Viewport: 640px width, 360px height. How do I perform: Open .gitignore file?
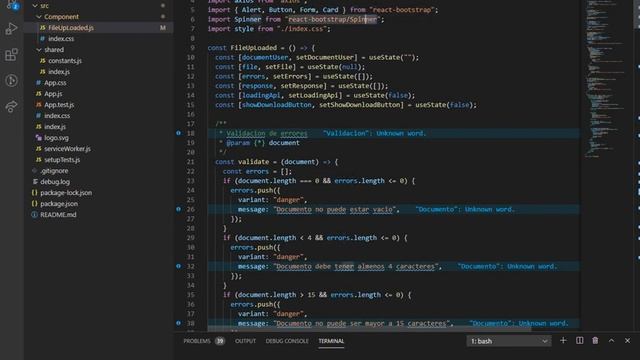[54, 171]
